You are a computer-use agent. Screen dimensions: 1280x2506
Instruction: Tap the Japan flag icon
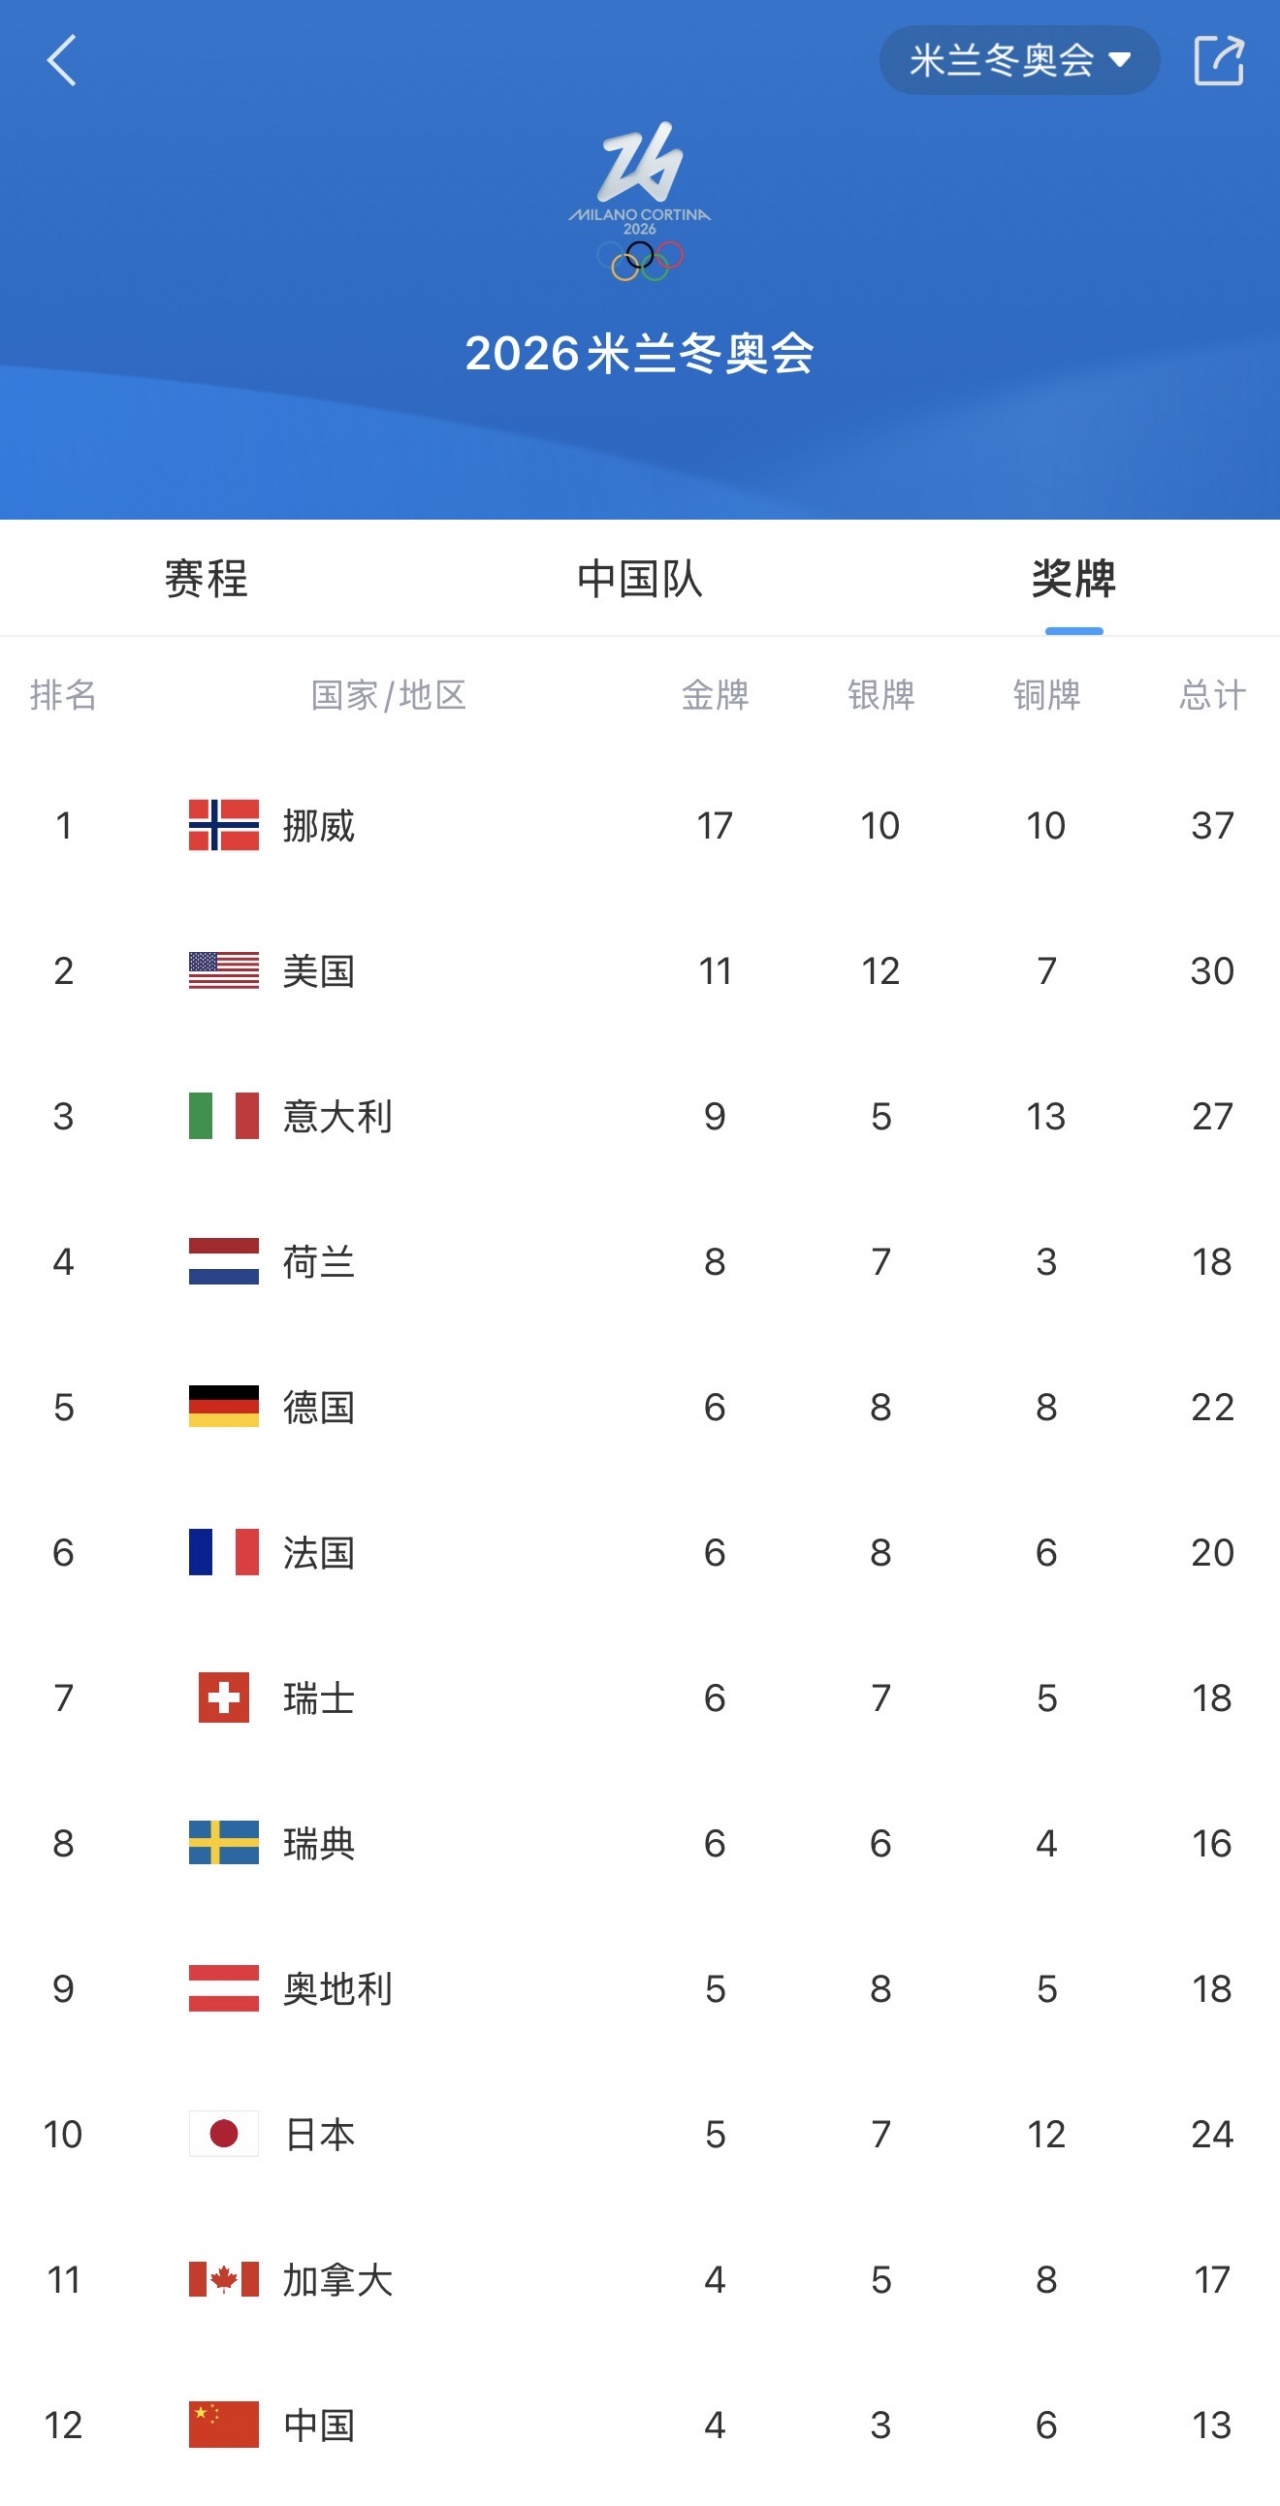(x=224, y=2134)
